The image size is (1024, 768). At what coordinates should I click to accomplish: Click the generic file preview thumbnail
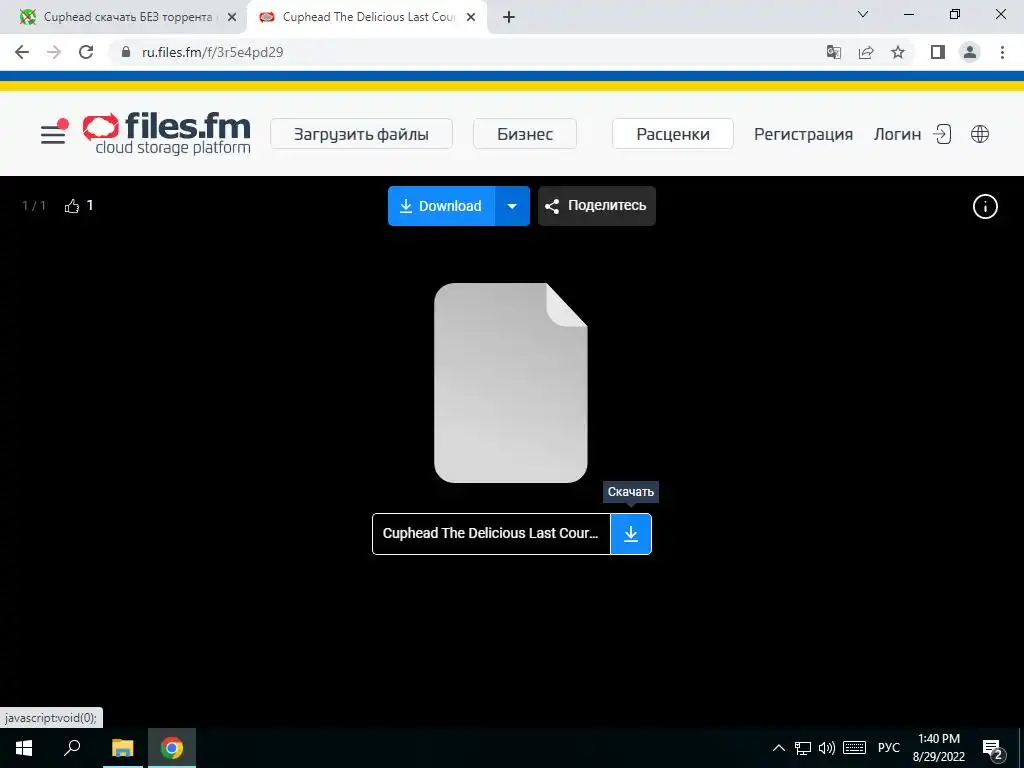click(x=511, y=383)
